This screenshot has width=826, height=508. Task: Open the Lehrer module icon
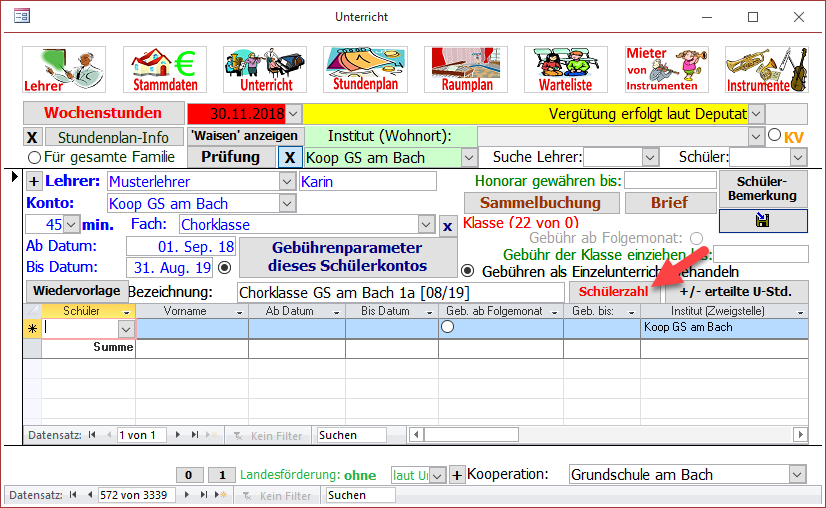(x=64, y=70)
